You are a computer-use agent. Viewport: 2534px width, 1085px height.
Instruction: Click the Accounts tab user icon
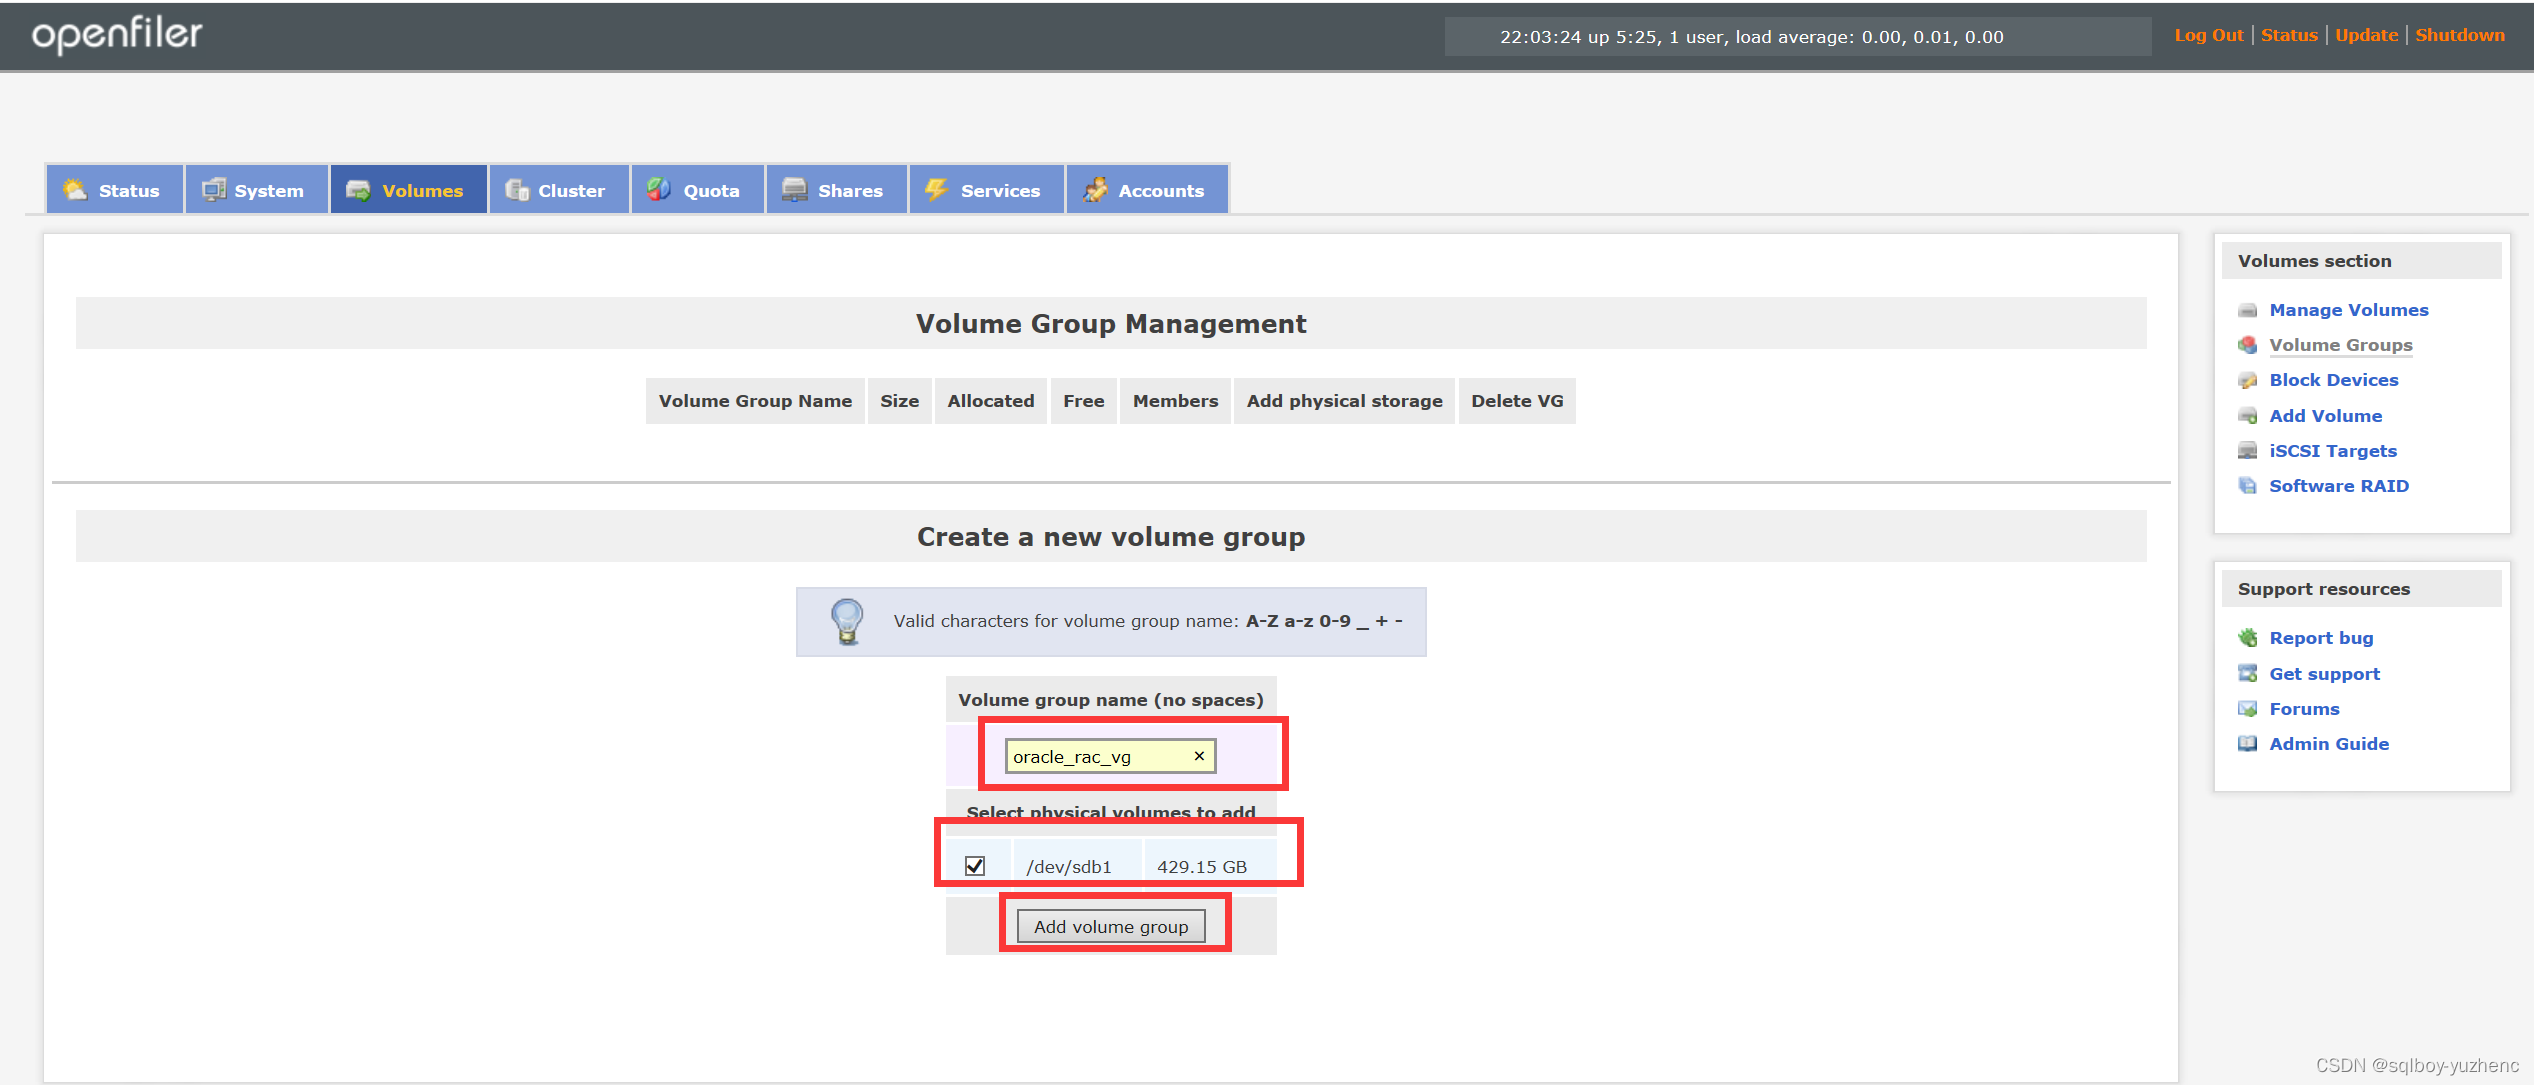[1095, 190]
